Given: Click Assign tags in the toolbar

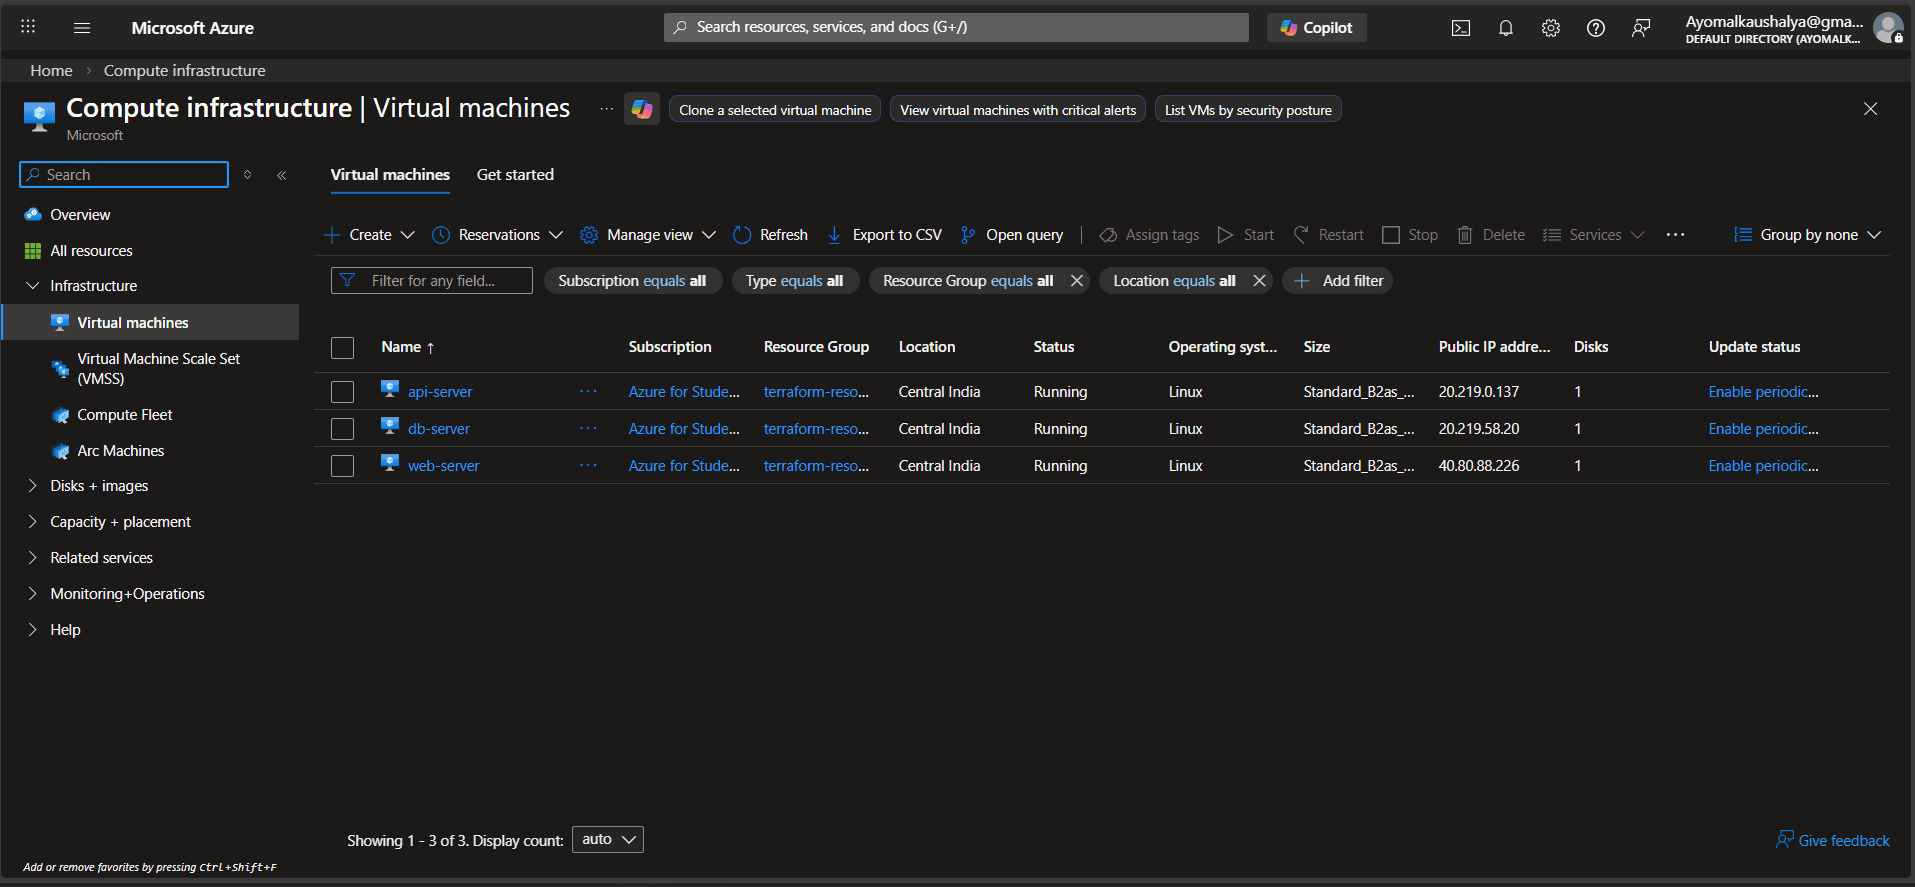Looking at the screenshot, I should coord(1149,235).
